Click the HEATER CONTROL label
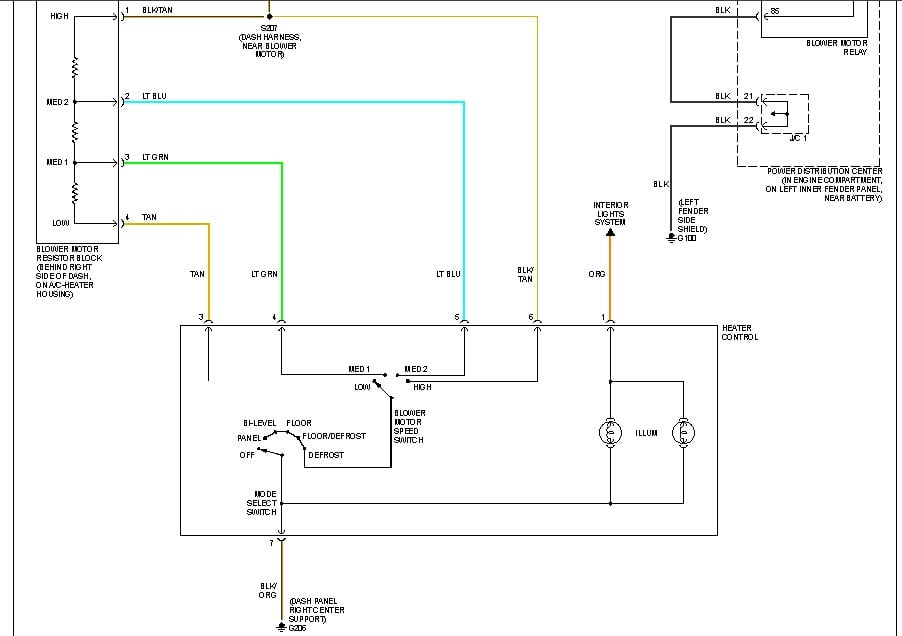 point(740,332)
